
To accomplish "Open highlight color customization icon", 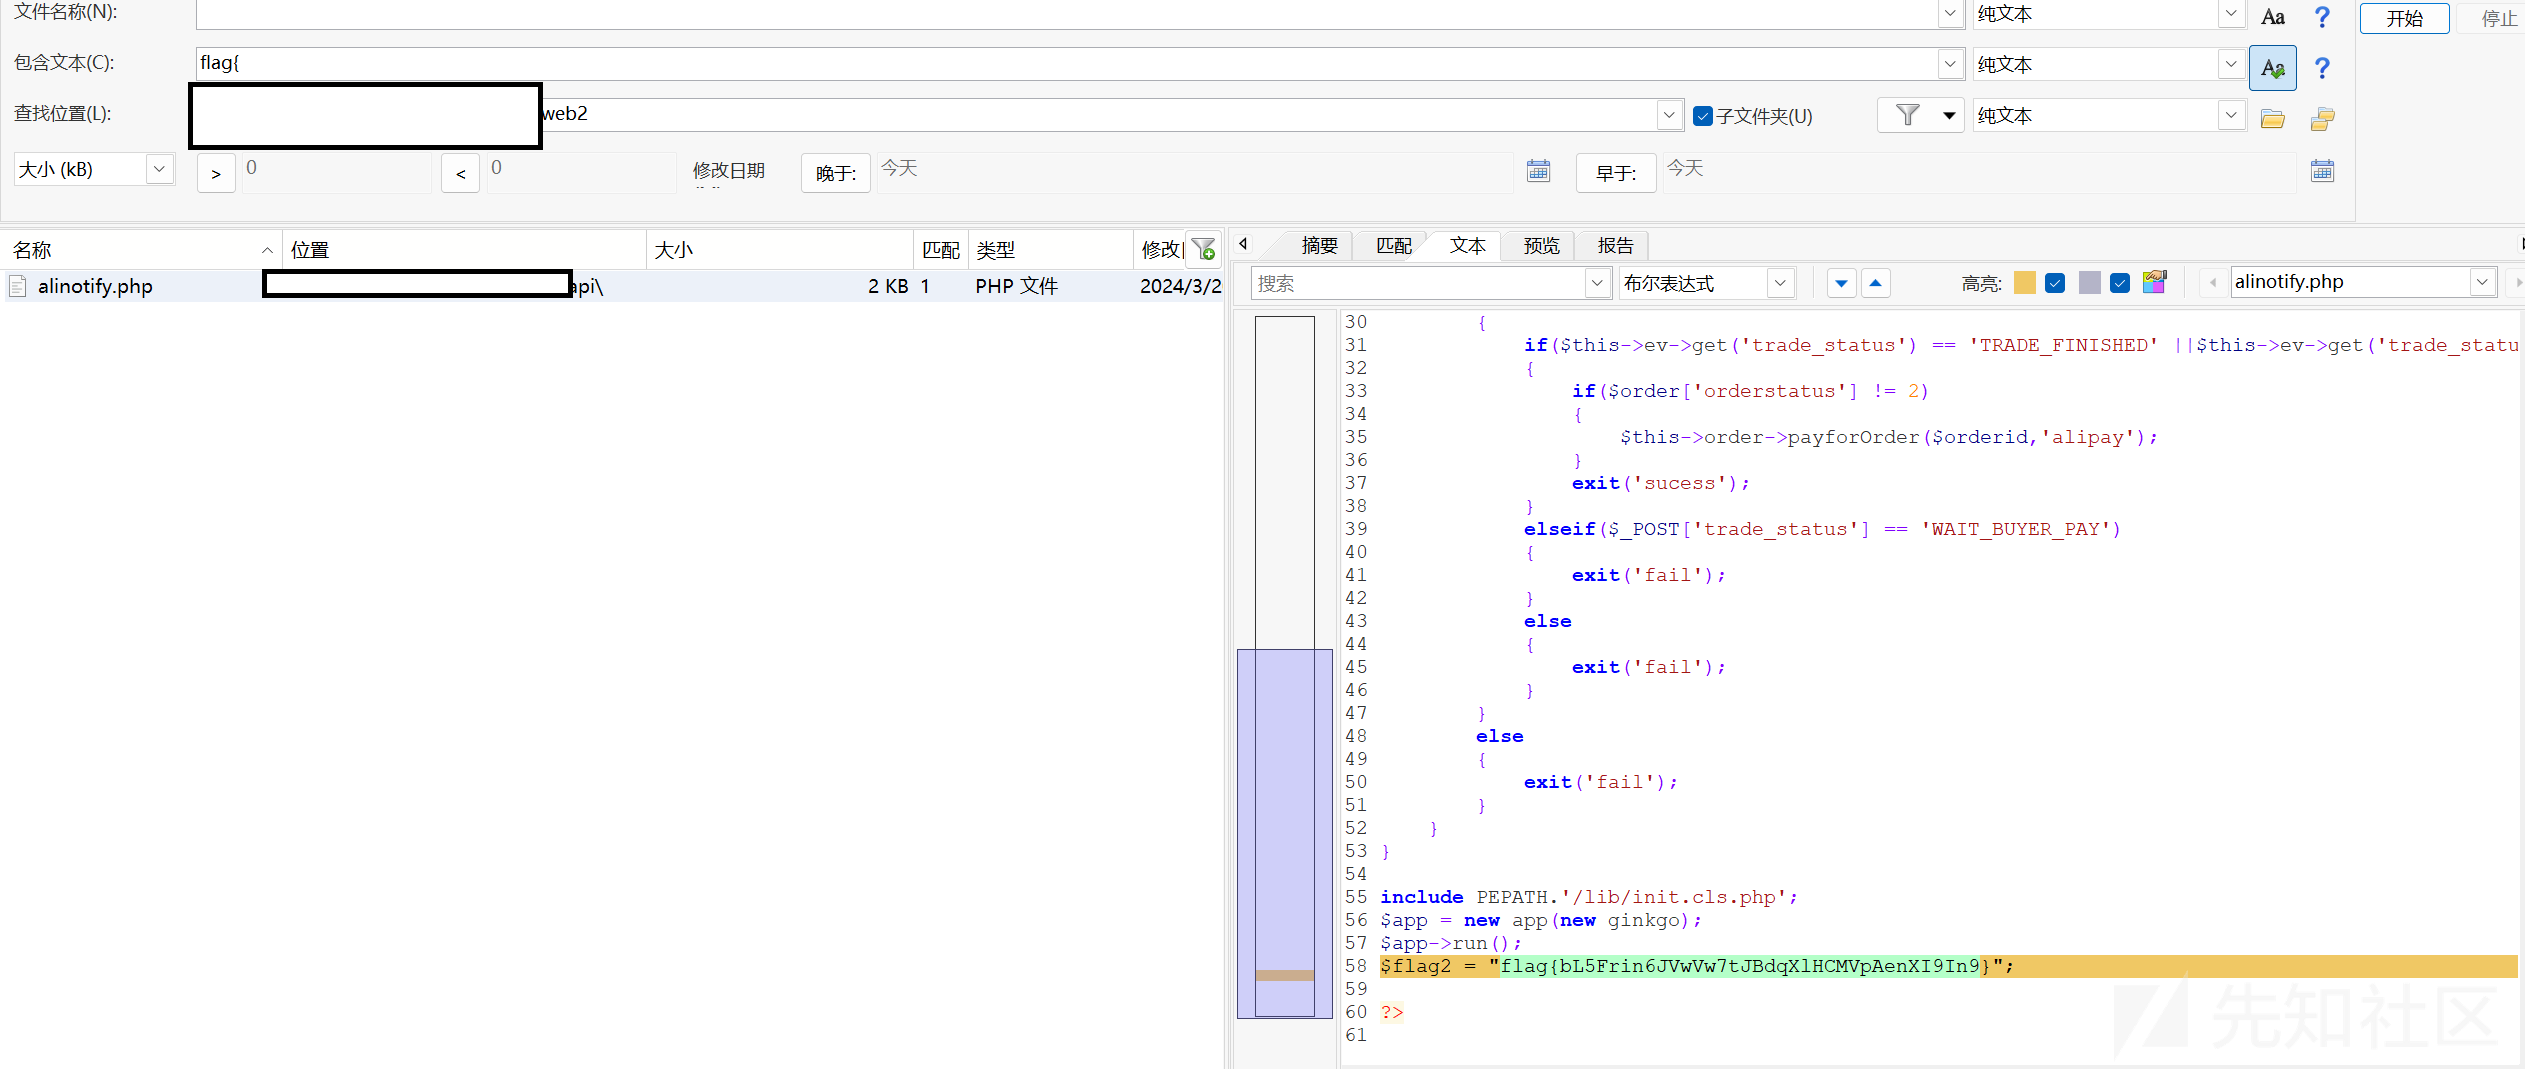I will tap(2154, 283).
